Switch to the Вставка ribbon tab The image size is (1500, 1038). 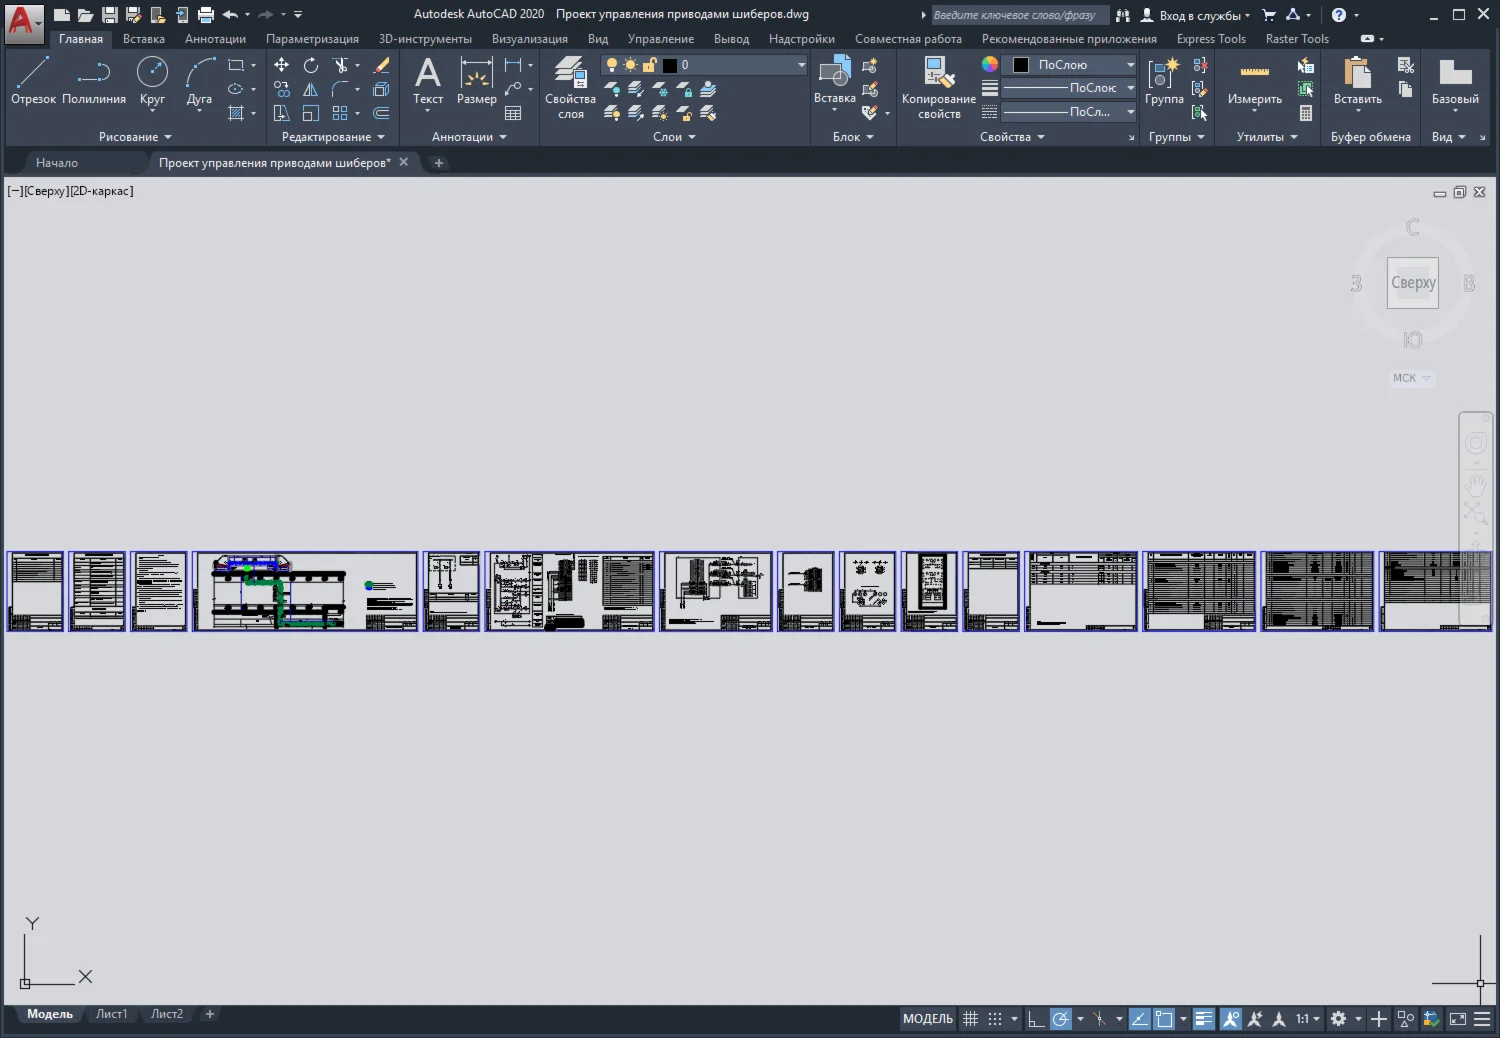coord(144,39)
